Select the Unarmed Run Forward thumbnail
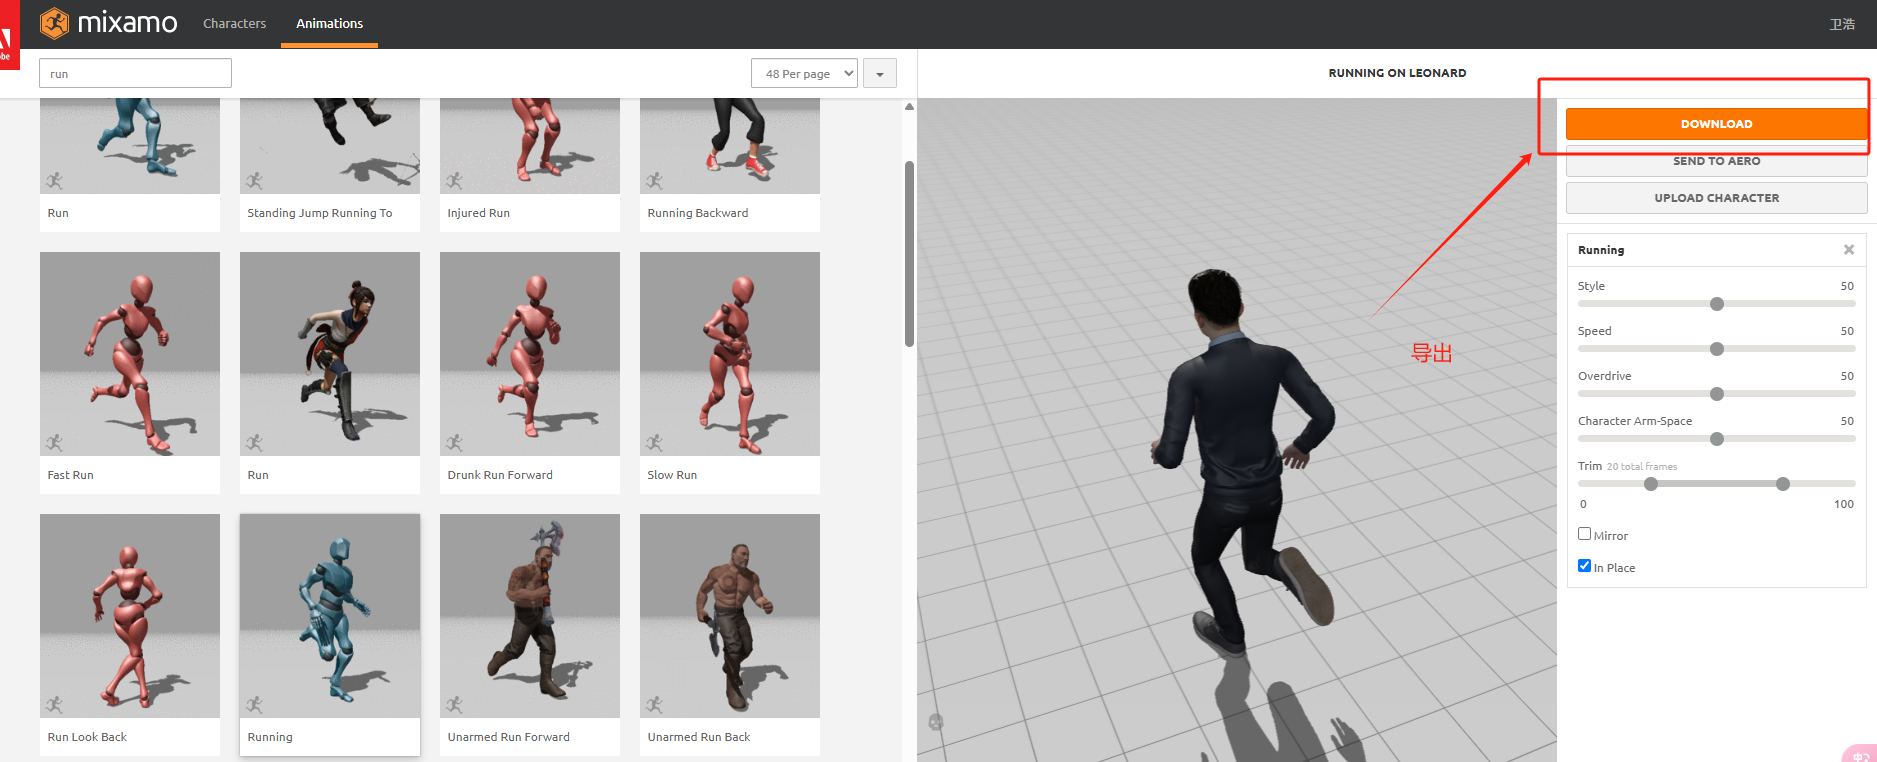 click(530, 616)
